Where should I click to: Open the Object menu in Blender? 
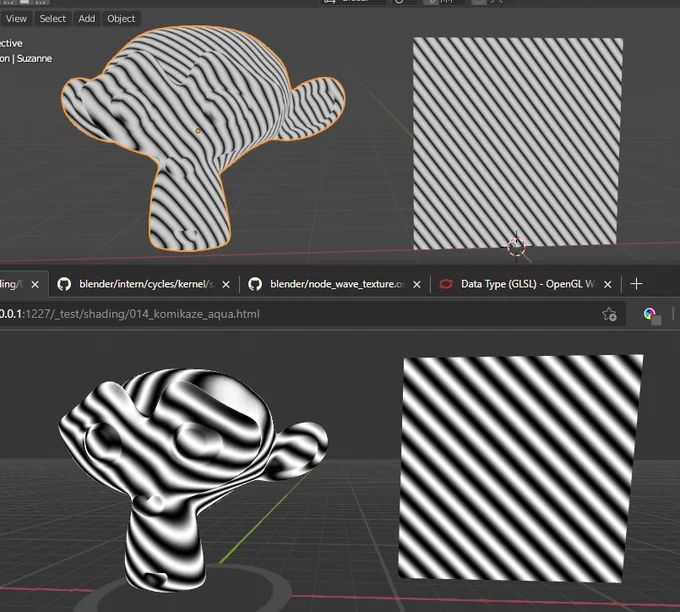click(x=121, y=19)
